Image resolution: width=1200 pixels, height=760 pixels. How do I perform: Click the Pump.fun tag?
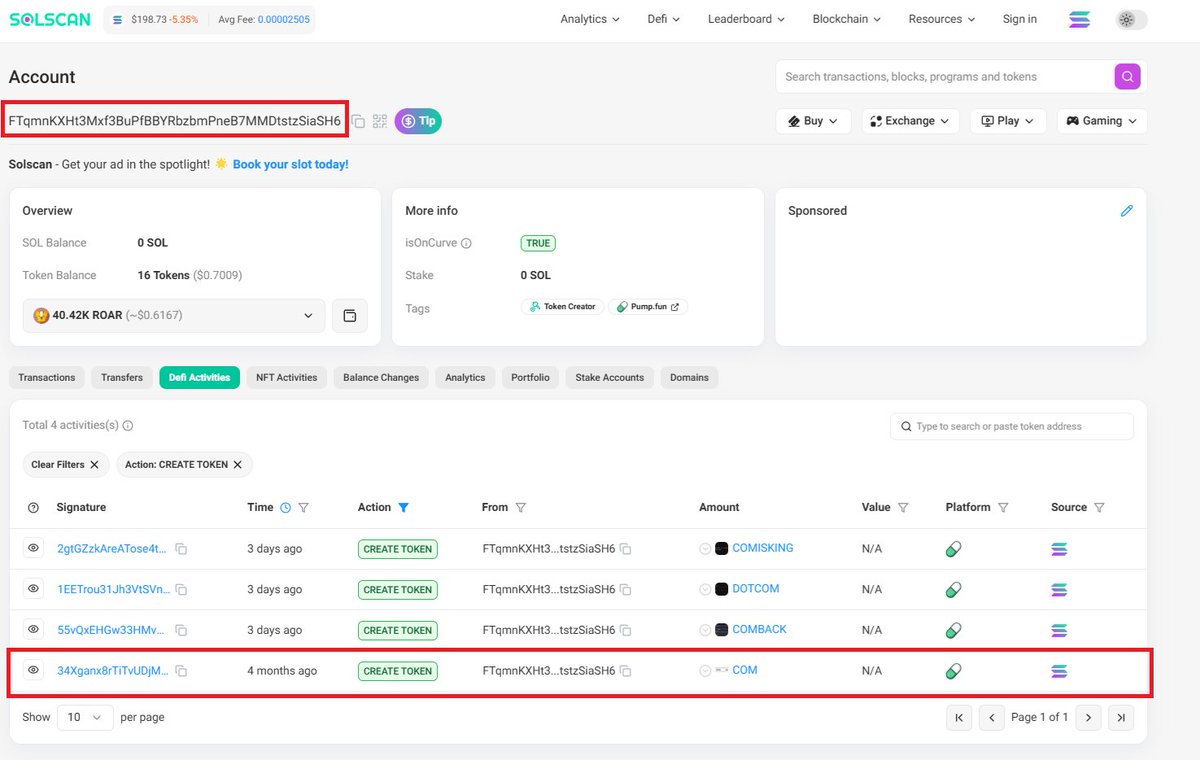tap(648, 307)
